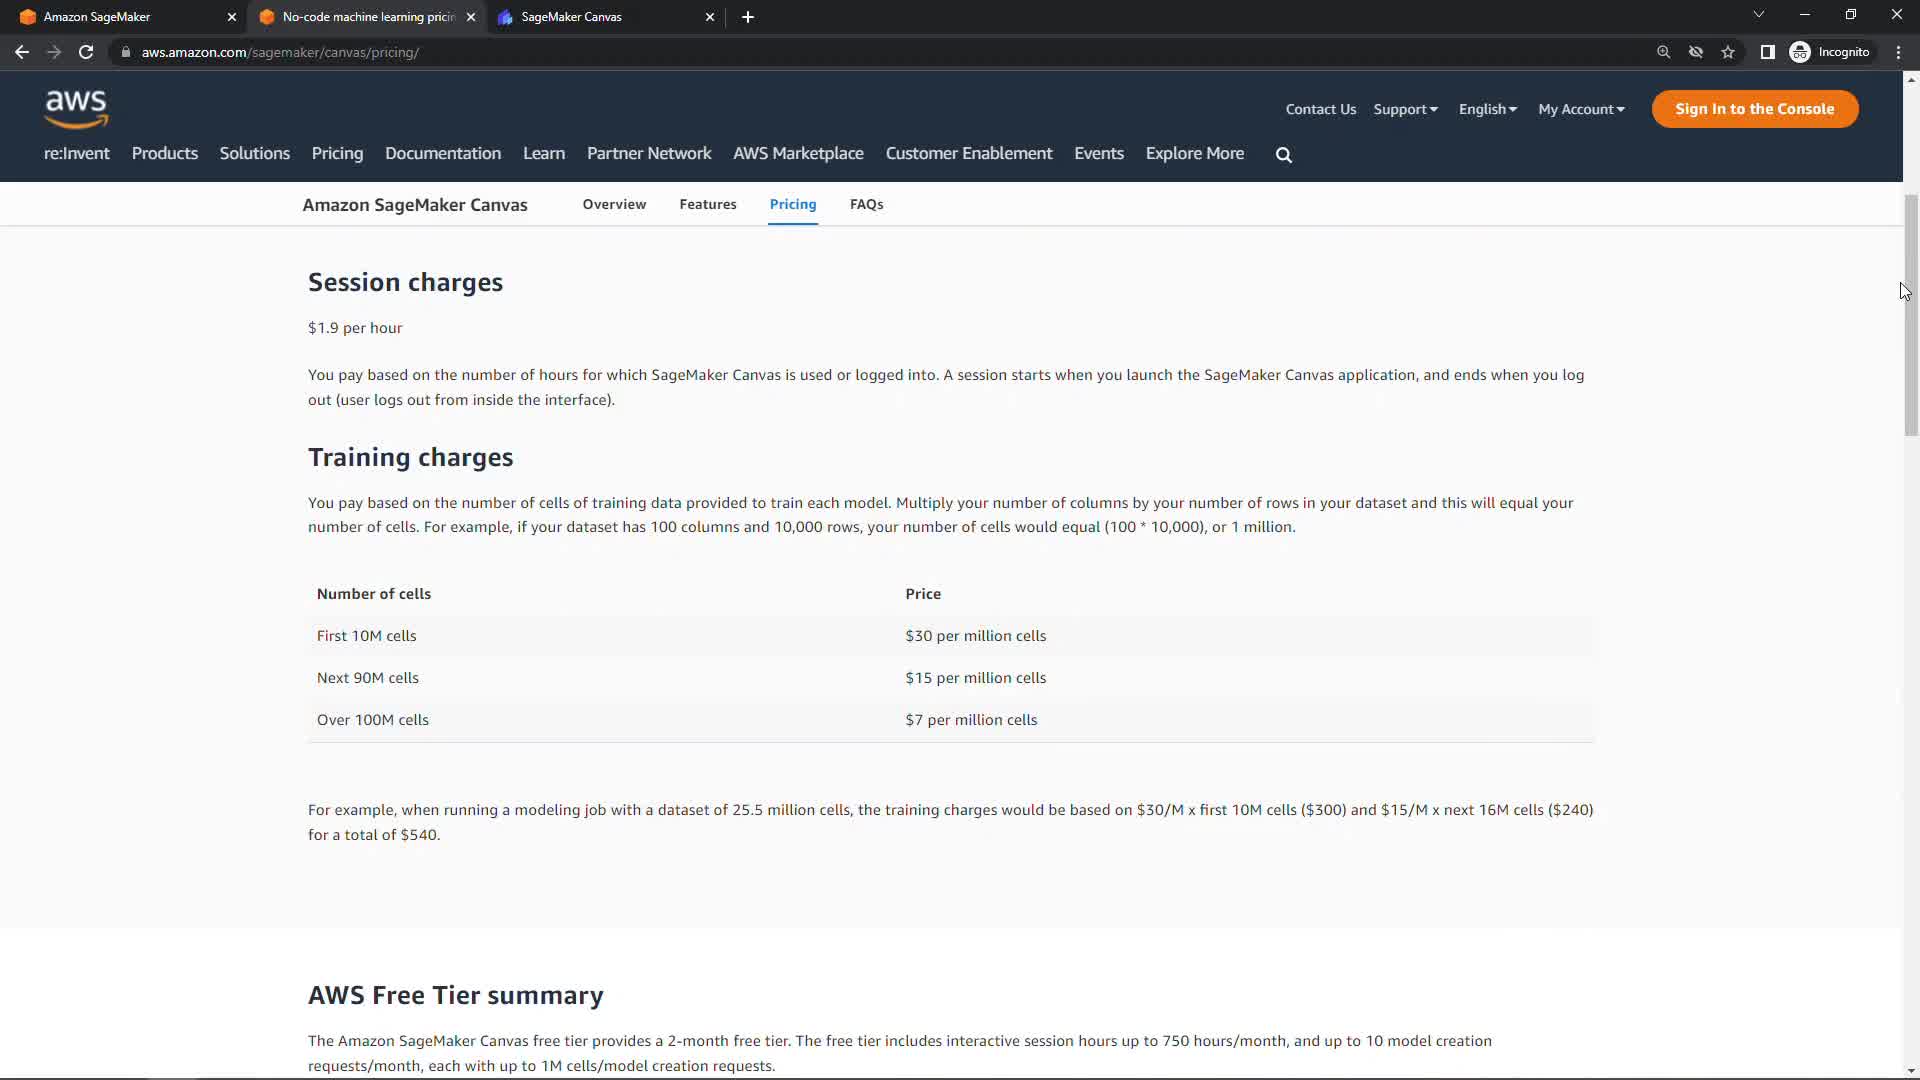This screenshot has width=1920, height=1080.
Task: Open a new browser tab
Action: [748, 17]
